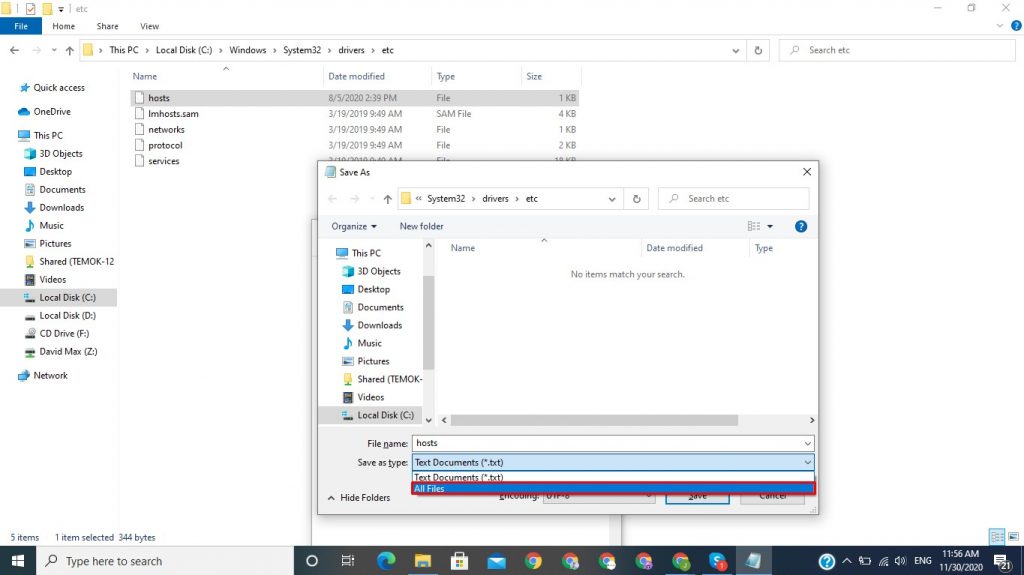Click the Windows Start button
The height and width of the screenshot is (575, 1024).
pyautogui.click(x=18, y=561)
